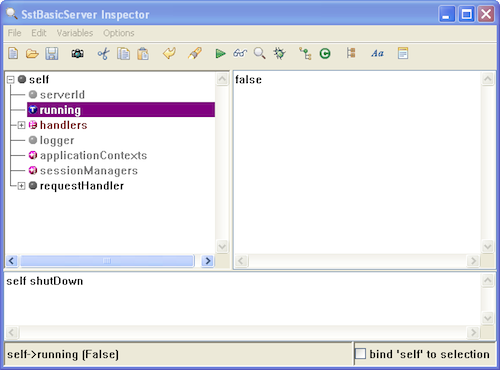Image resolution: width=500 pixels, height=370 pixels.
Task: Click the Paste clipboard toolbar icon
Action: [x=143, y=53]
